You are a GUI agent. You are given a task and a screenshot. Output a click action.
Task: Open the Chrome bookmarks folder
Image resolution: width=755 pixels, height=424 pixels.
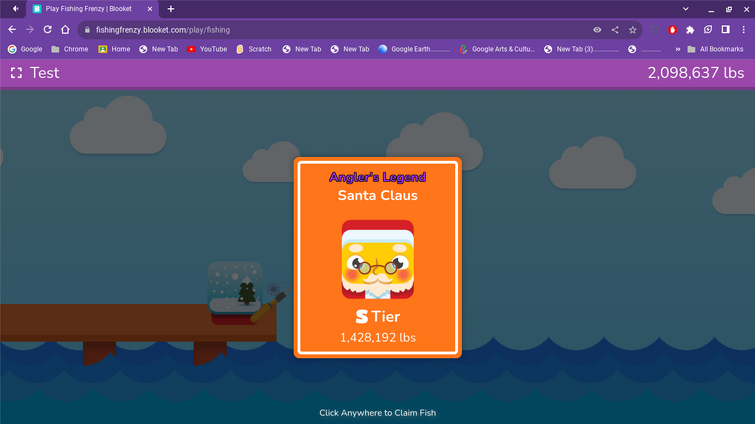(70, 49)
